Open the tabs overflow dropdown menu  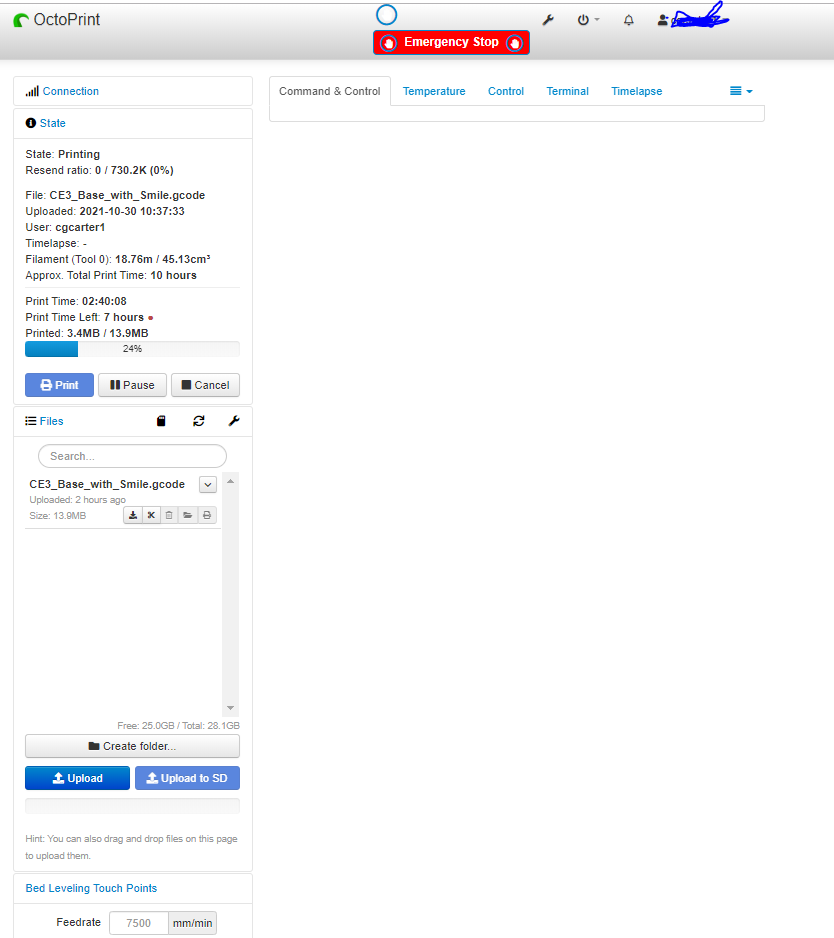(x=741, y=91)
